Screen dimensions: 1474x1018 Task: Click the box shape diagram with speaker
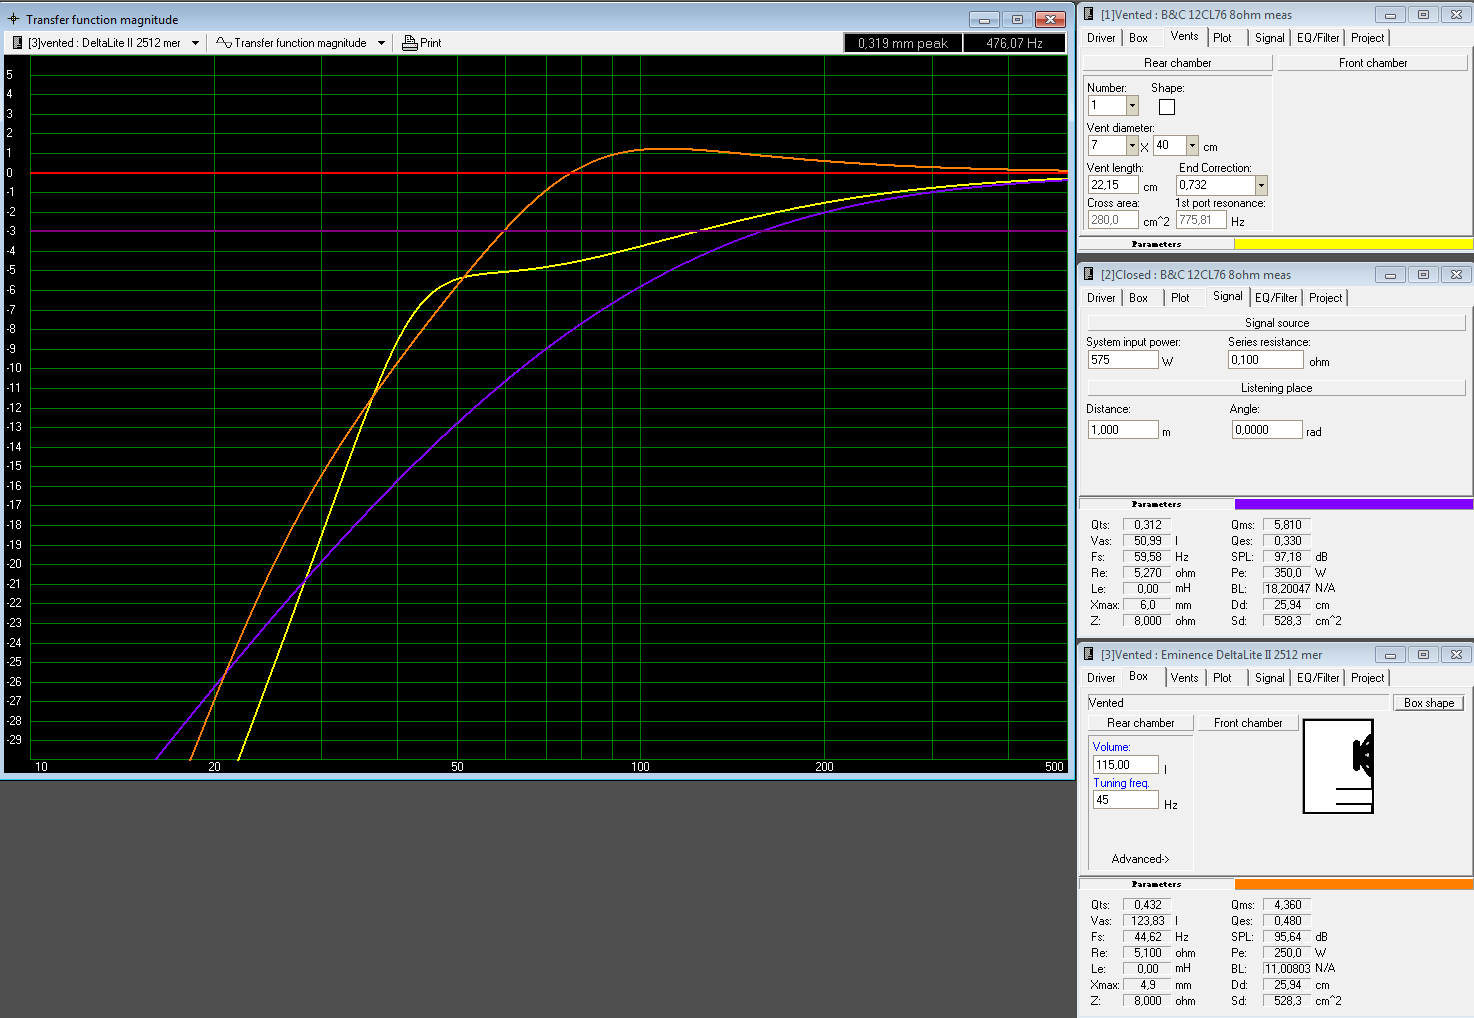(1337, 766)
